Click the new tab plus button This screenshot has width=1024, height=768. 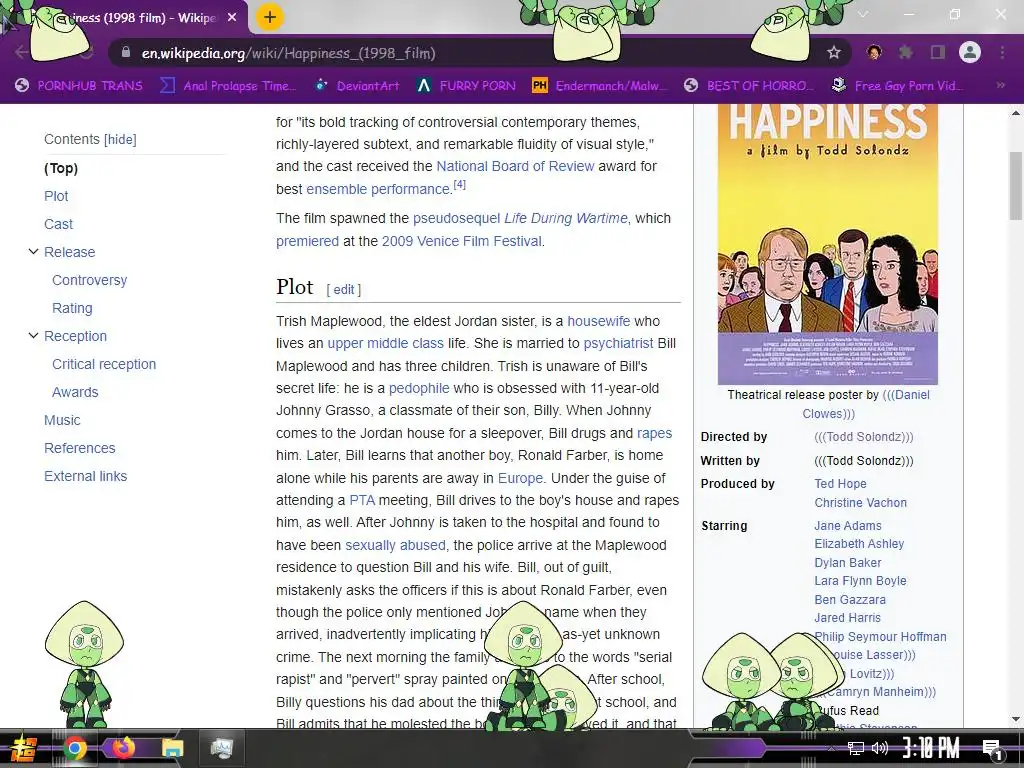270,18
